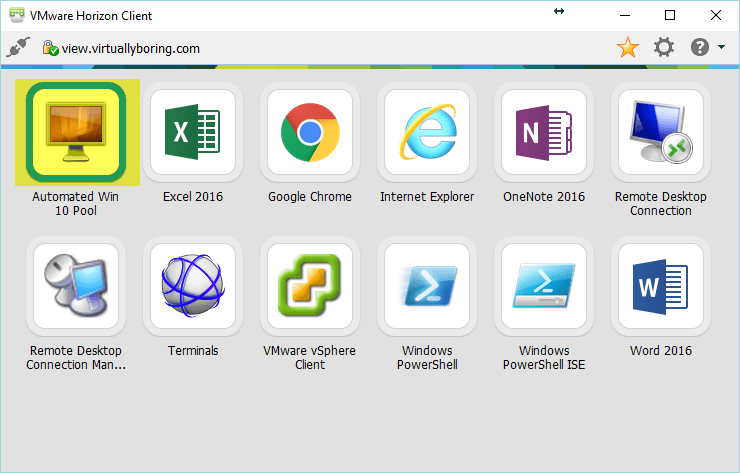Image resolution: width=740 pixels, height=473 pixels.
Task: Launch the Windows PowerShell icon
Action: pyautogui.click(x=427, y=286)
